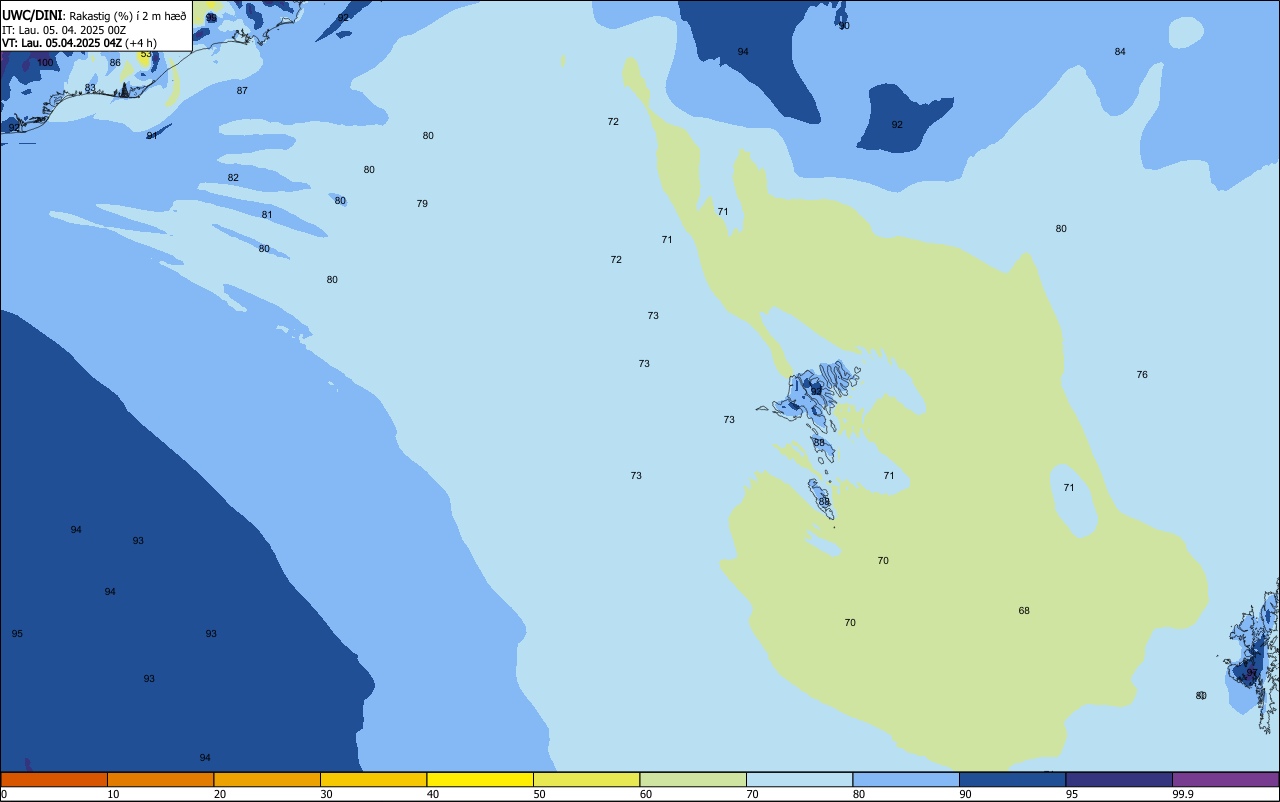Screen dimensions: 1280x802
Task: Click the 84 value in the upper right
Action: [1120, 52]
